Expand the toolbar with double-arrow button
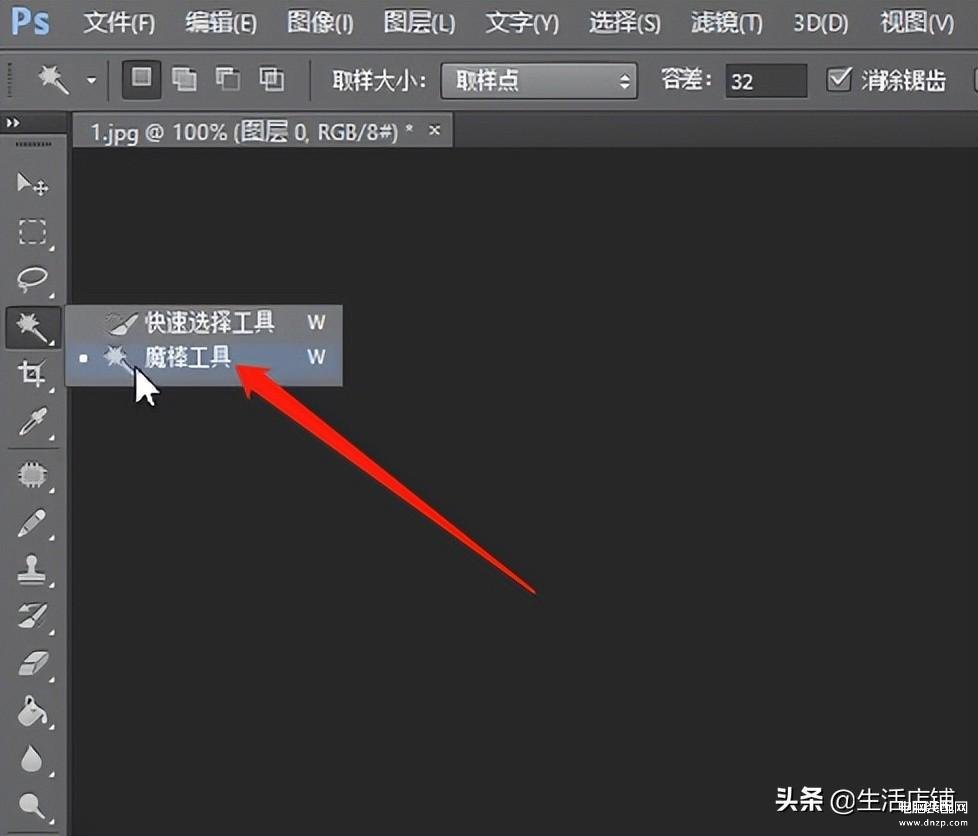Image resolution: width=978 pixels, height=836 pixels. [x=12, y=123]
